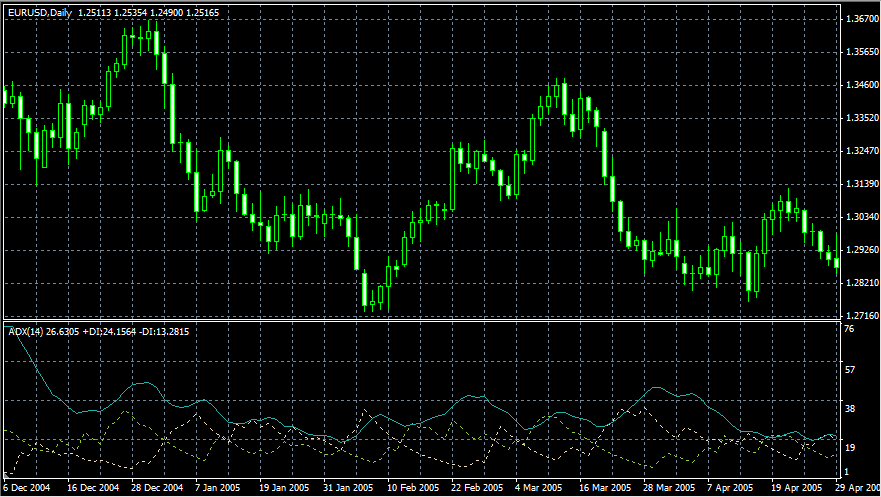881x497 pixels.
Task: Click the 31 Jan 2005 date label
Action: click(x=348, y=487)
